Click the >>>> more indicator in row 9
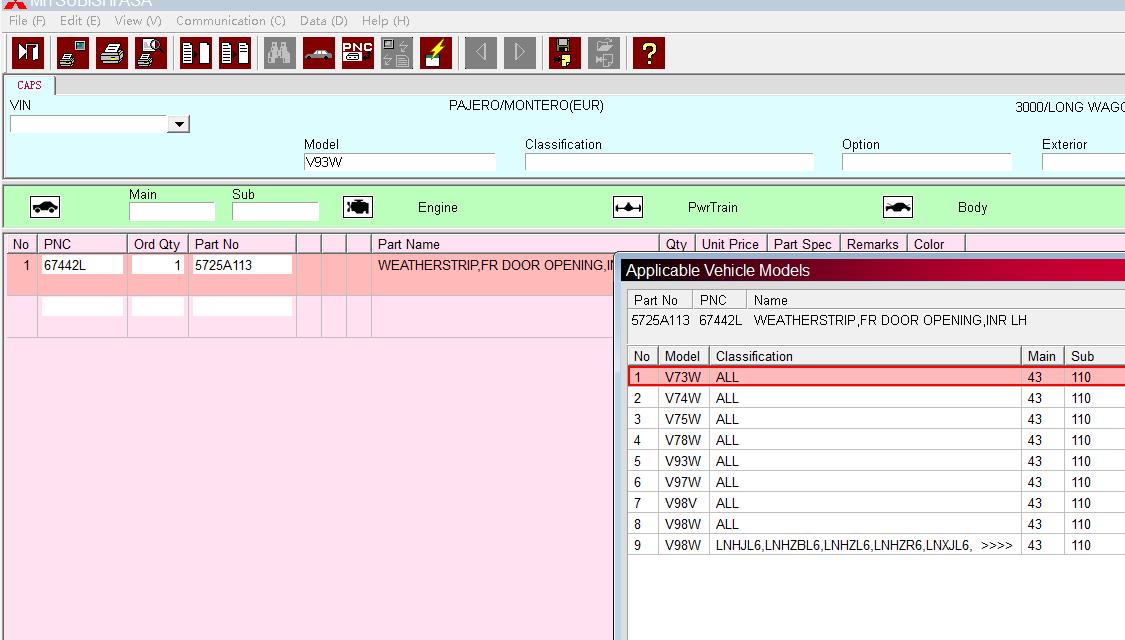The height and width of the screenshot is (640, 1125). (x=997, y=545)
